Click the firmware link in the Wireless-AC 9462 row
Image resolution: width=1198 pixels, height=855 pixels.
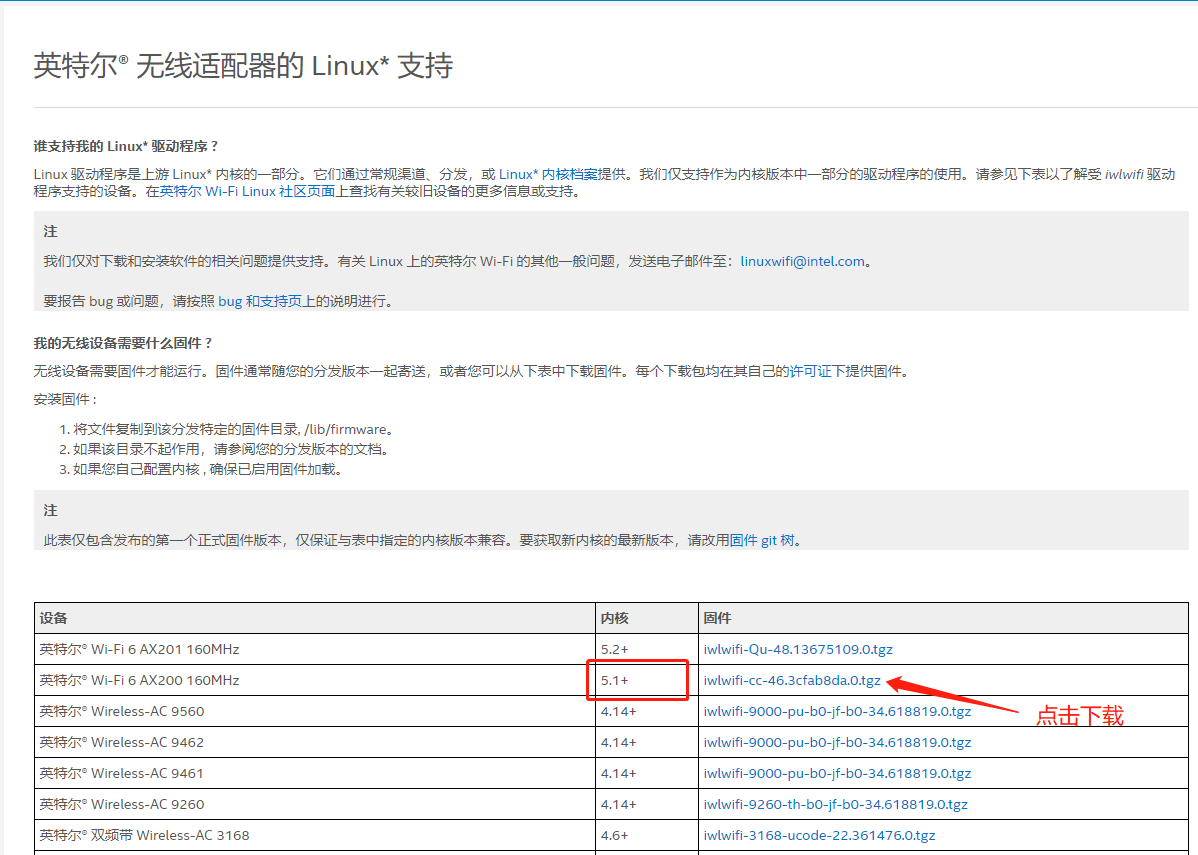837,742
